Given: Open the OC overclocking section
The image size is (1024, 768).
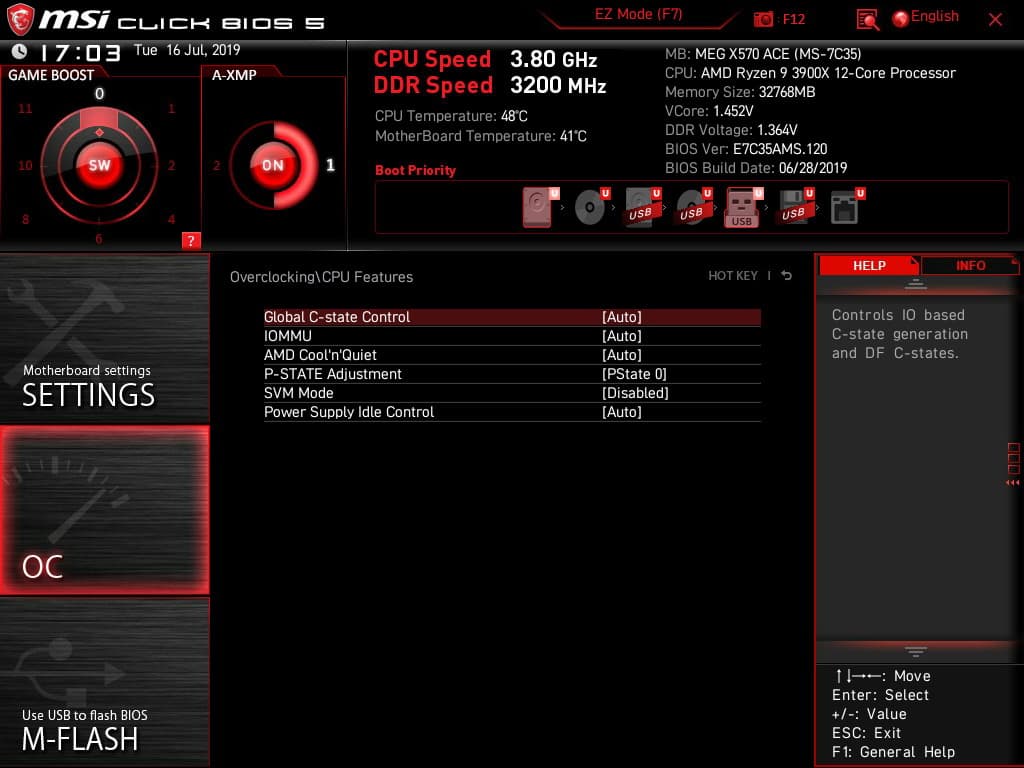Looking at the screenshot, I should tap(104, 510).
